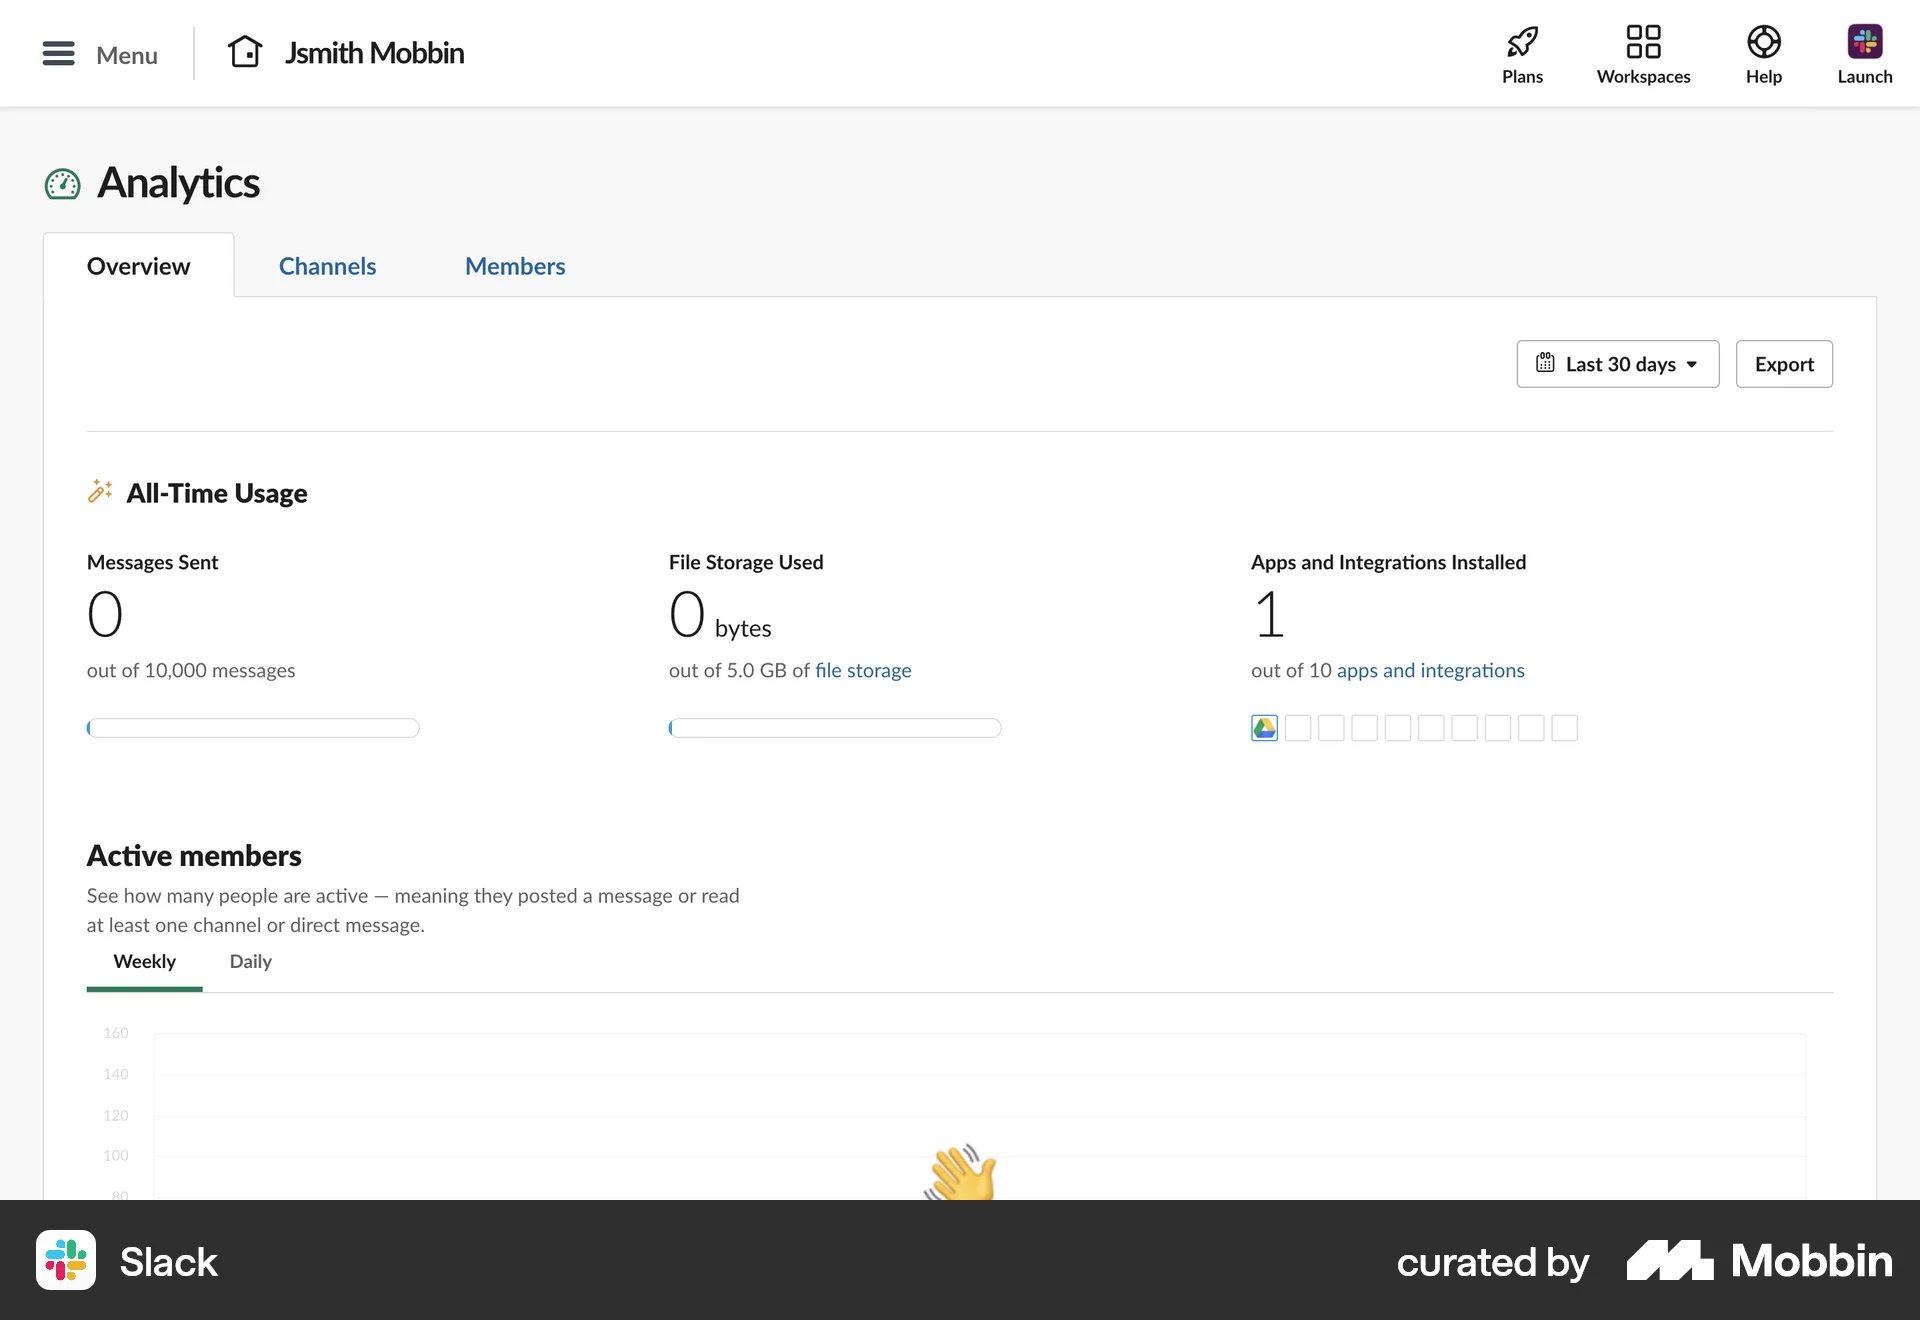
Task: Click the Help icon in the top bar
Action: (1763, 42)
